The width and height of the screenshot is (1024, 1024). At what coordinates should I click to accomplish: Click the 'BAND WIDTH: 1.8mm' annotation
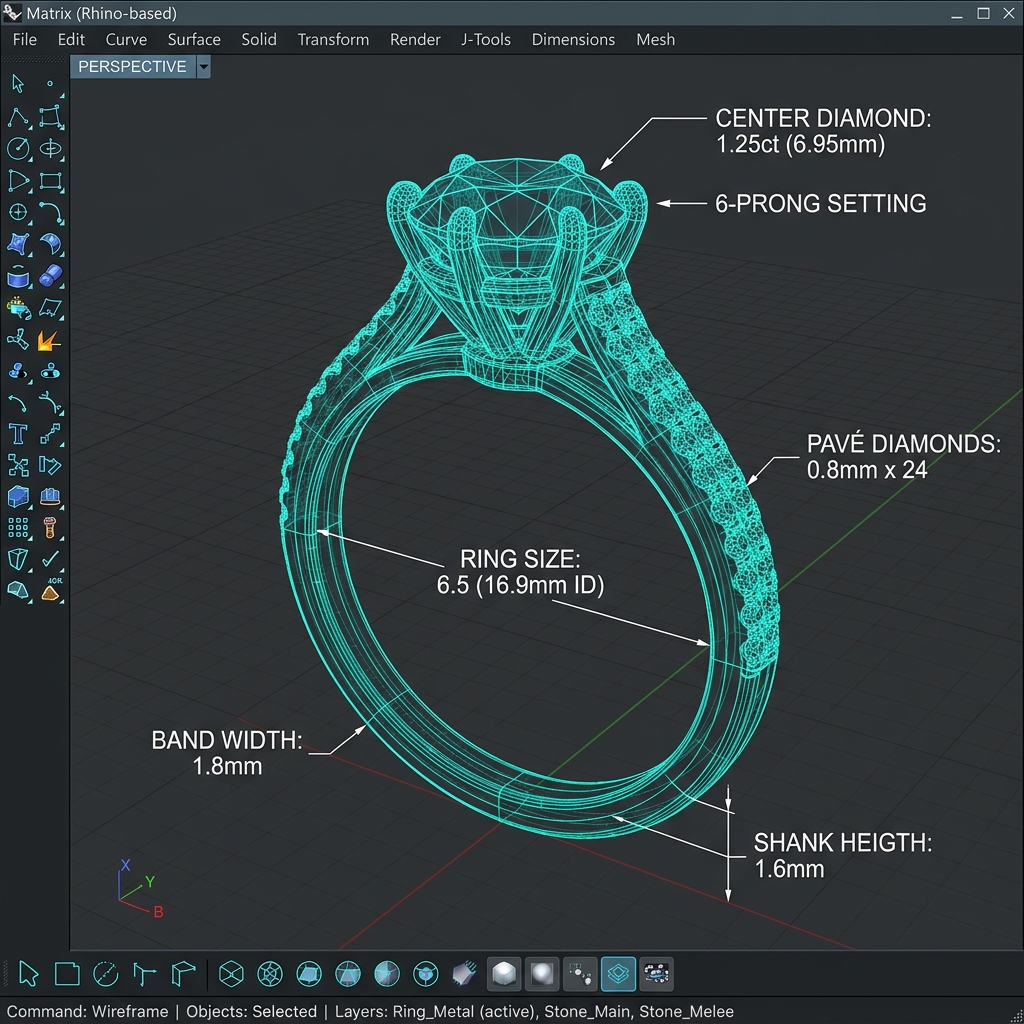coord(227,753)
